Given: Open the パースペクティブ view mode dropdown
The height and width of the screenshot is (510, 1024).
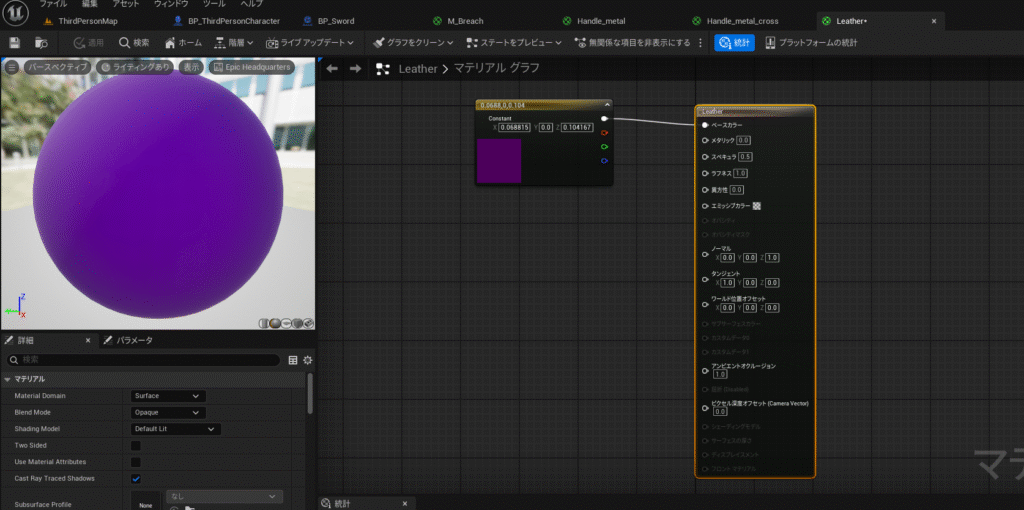Looking at the screenshot, I should [x=57, y=67].
